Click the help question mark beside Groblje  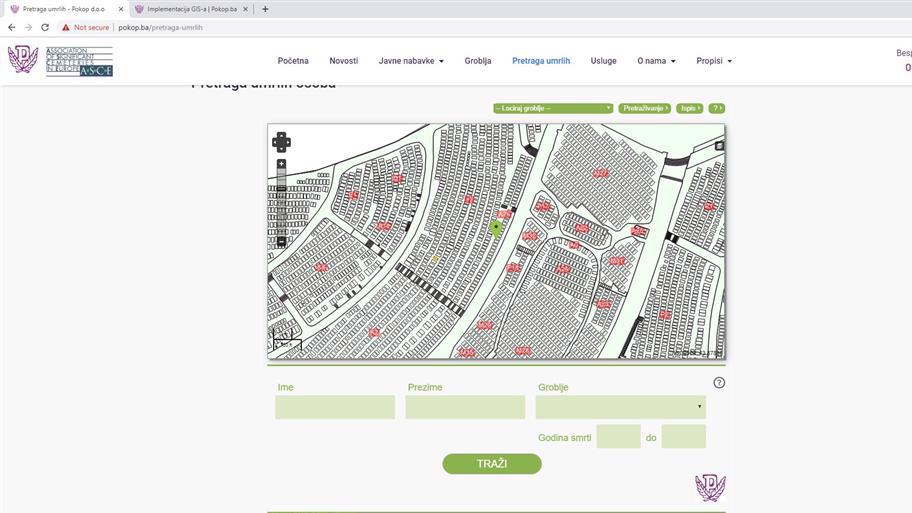point(719,383)
